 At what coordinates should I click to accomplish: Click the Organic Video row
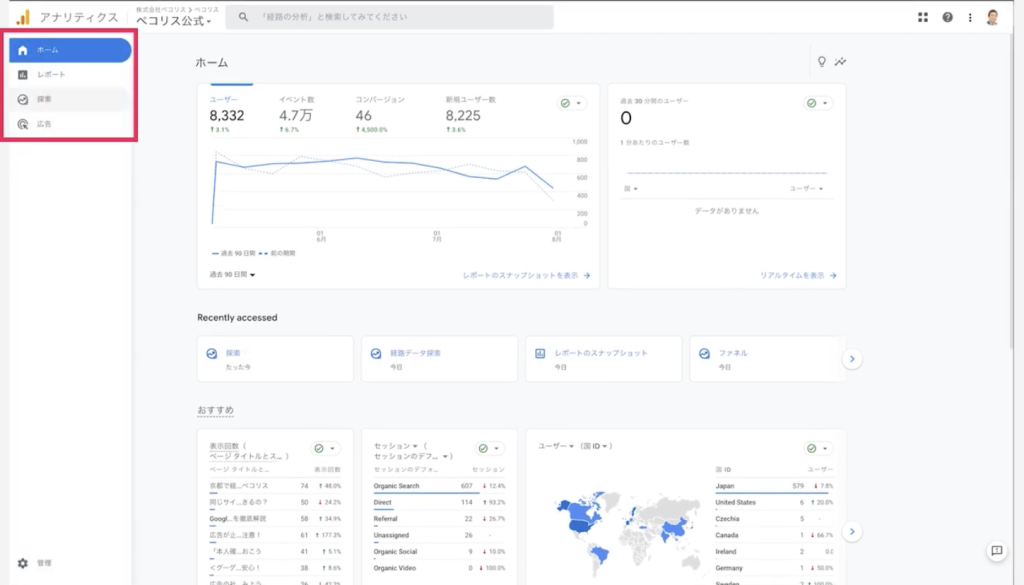[x=440, y=568]
